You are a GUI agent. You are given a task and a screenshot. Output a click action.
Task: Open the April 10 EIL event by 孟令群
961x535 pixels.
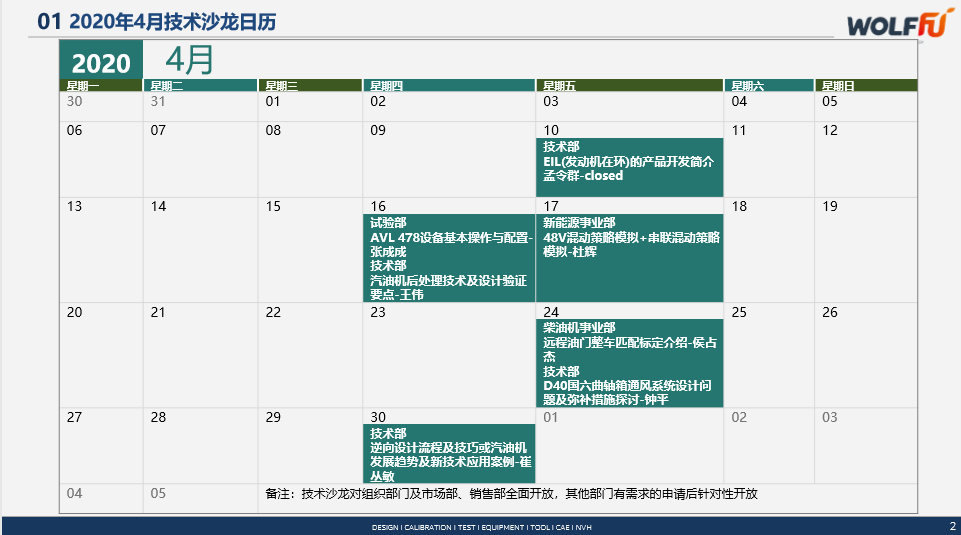click(629, 161)
